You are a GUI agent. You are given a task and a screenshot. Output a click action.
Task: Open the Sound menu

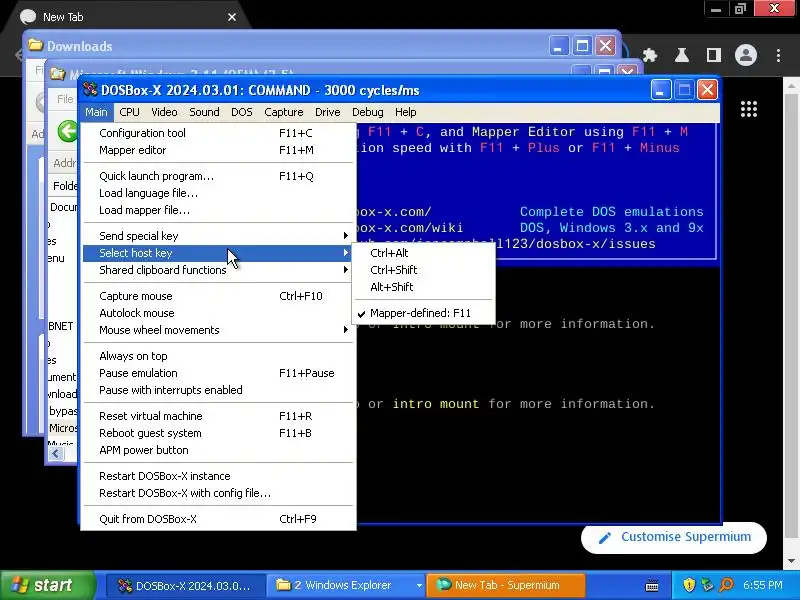204,112
